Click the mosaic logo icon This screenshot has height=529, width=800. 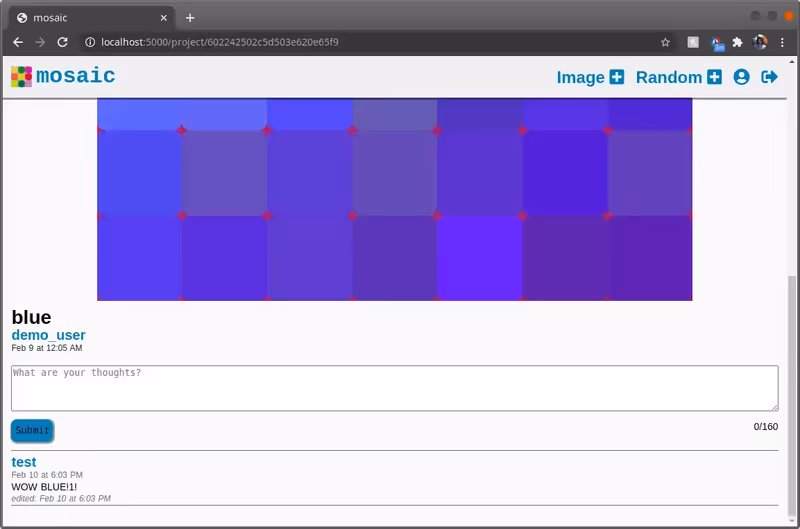pyautogui.click(x=21, y=77)
